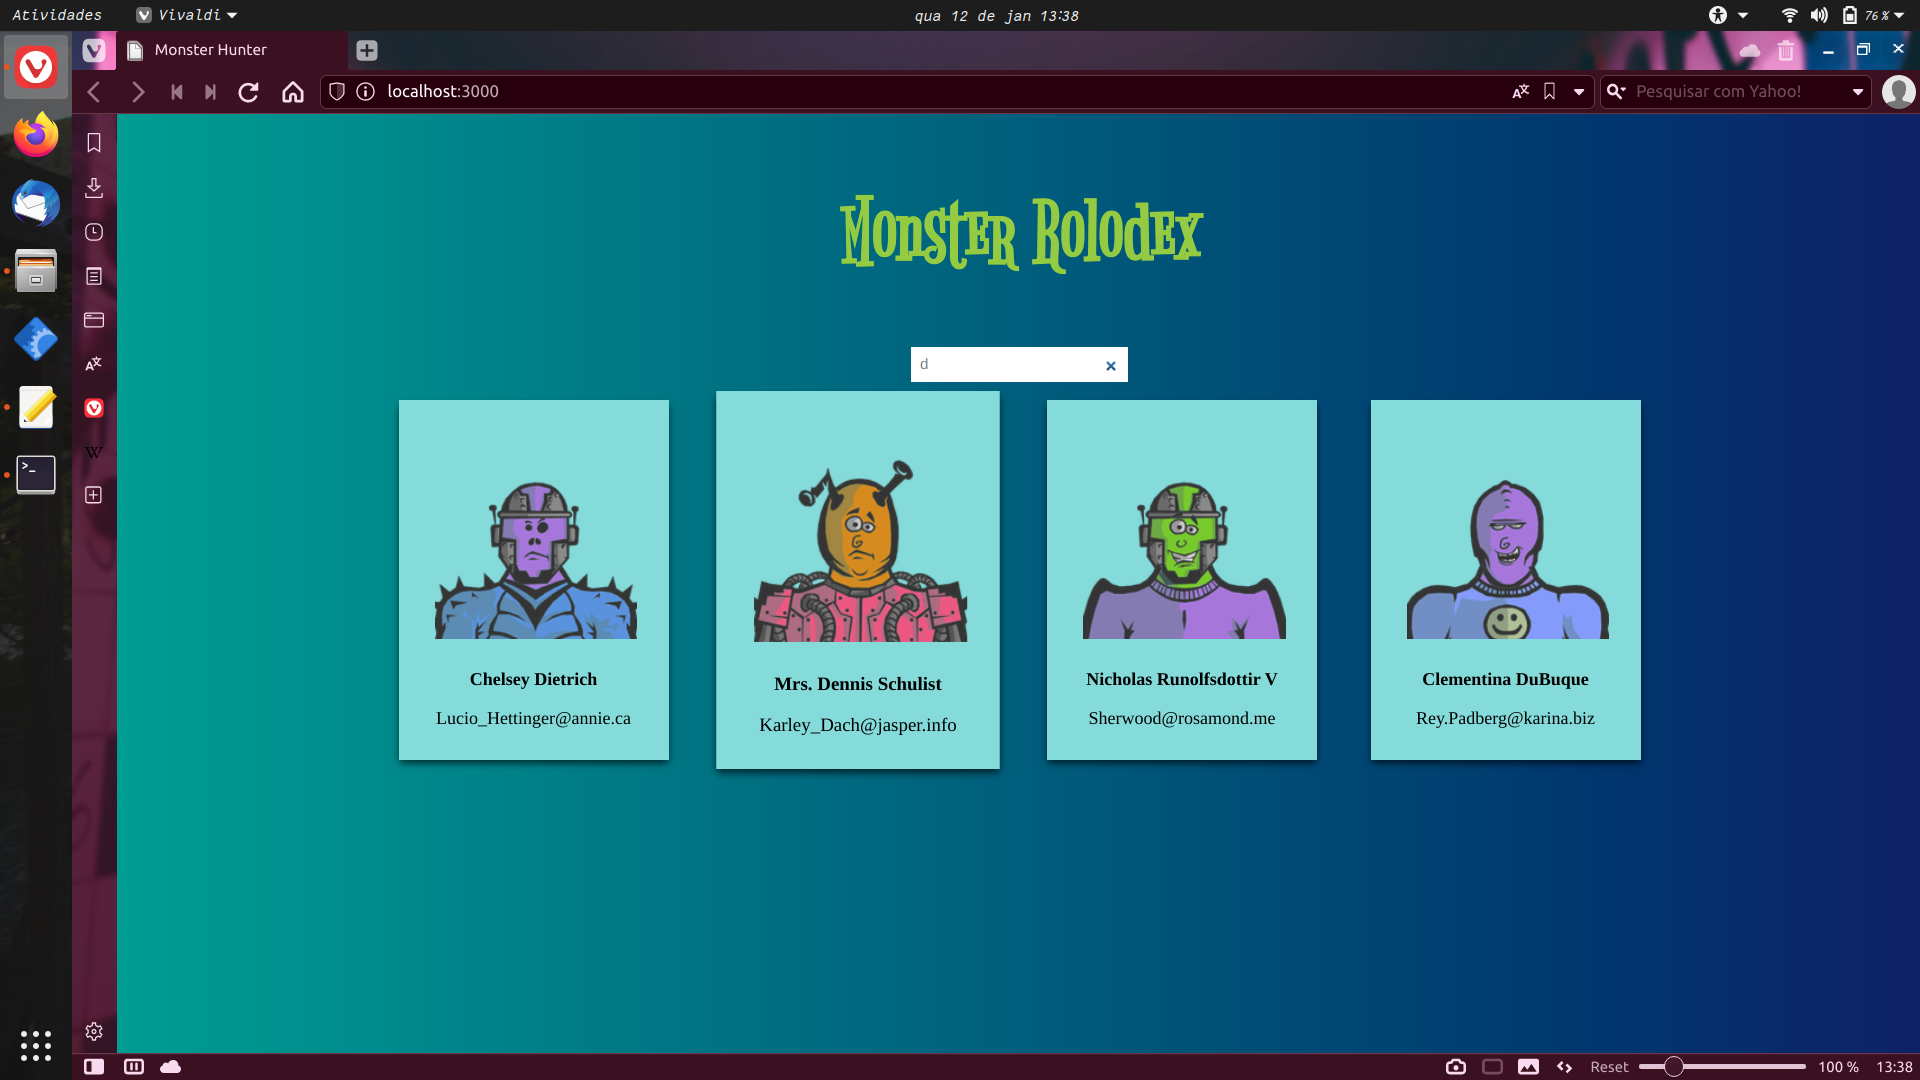
Task: Open the Translate panel in the sidebar
Action: [x=93, y=364]
